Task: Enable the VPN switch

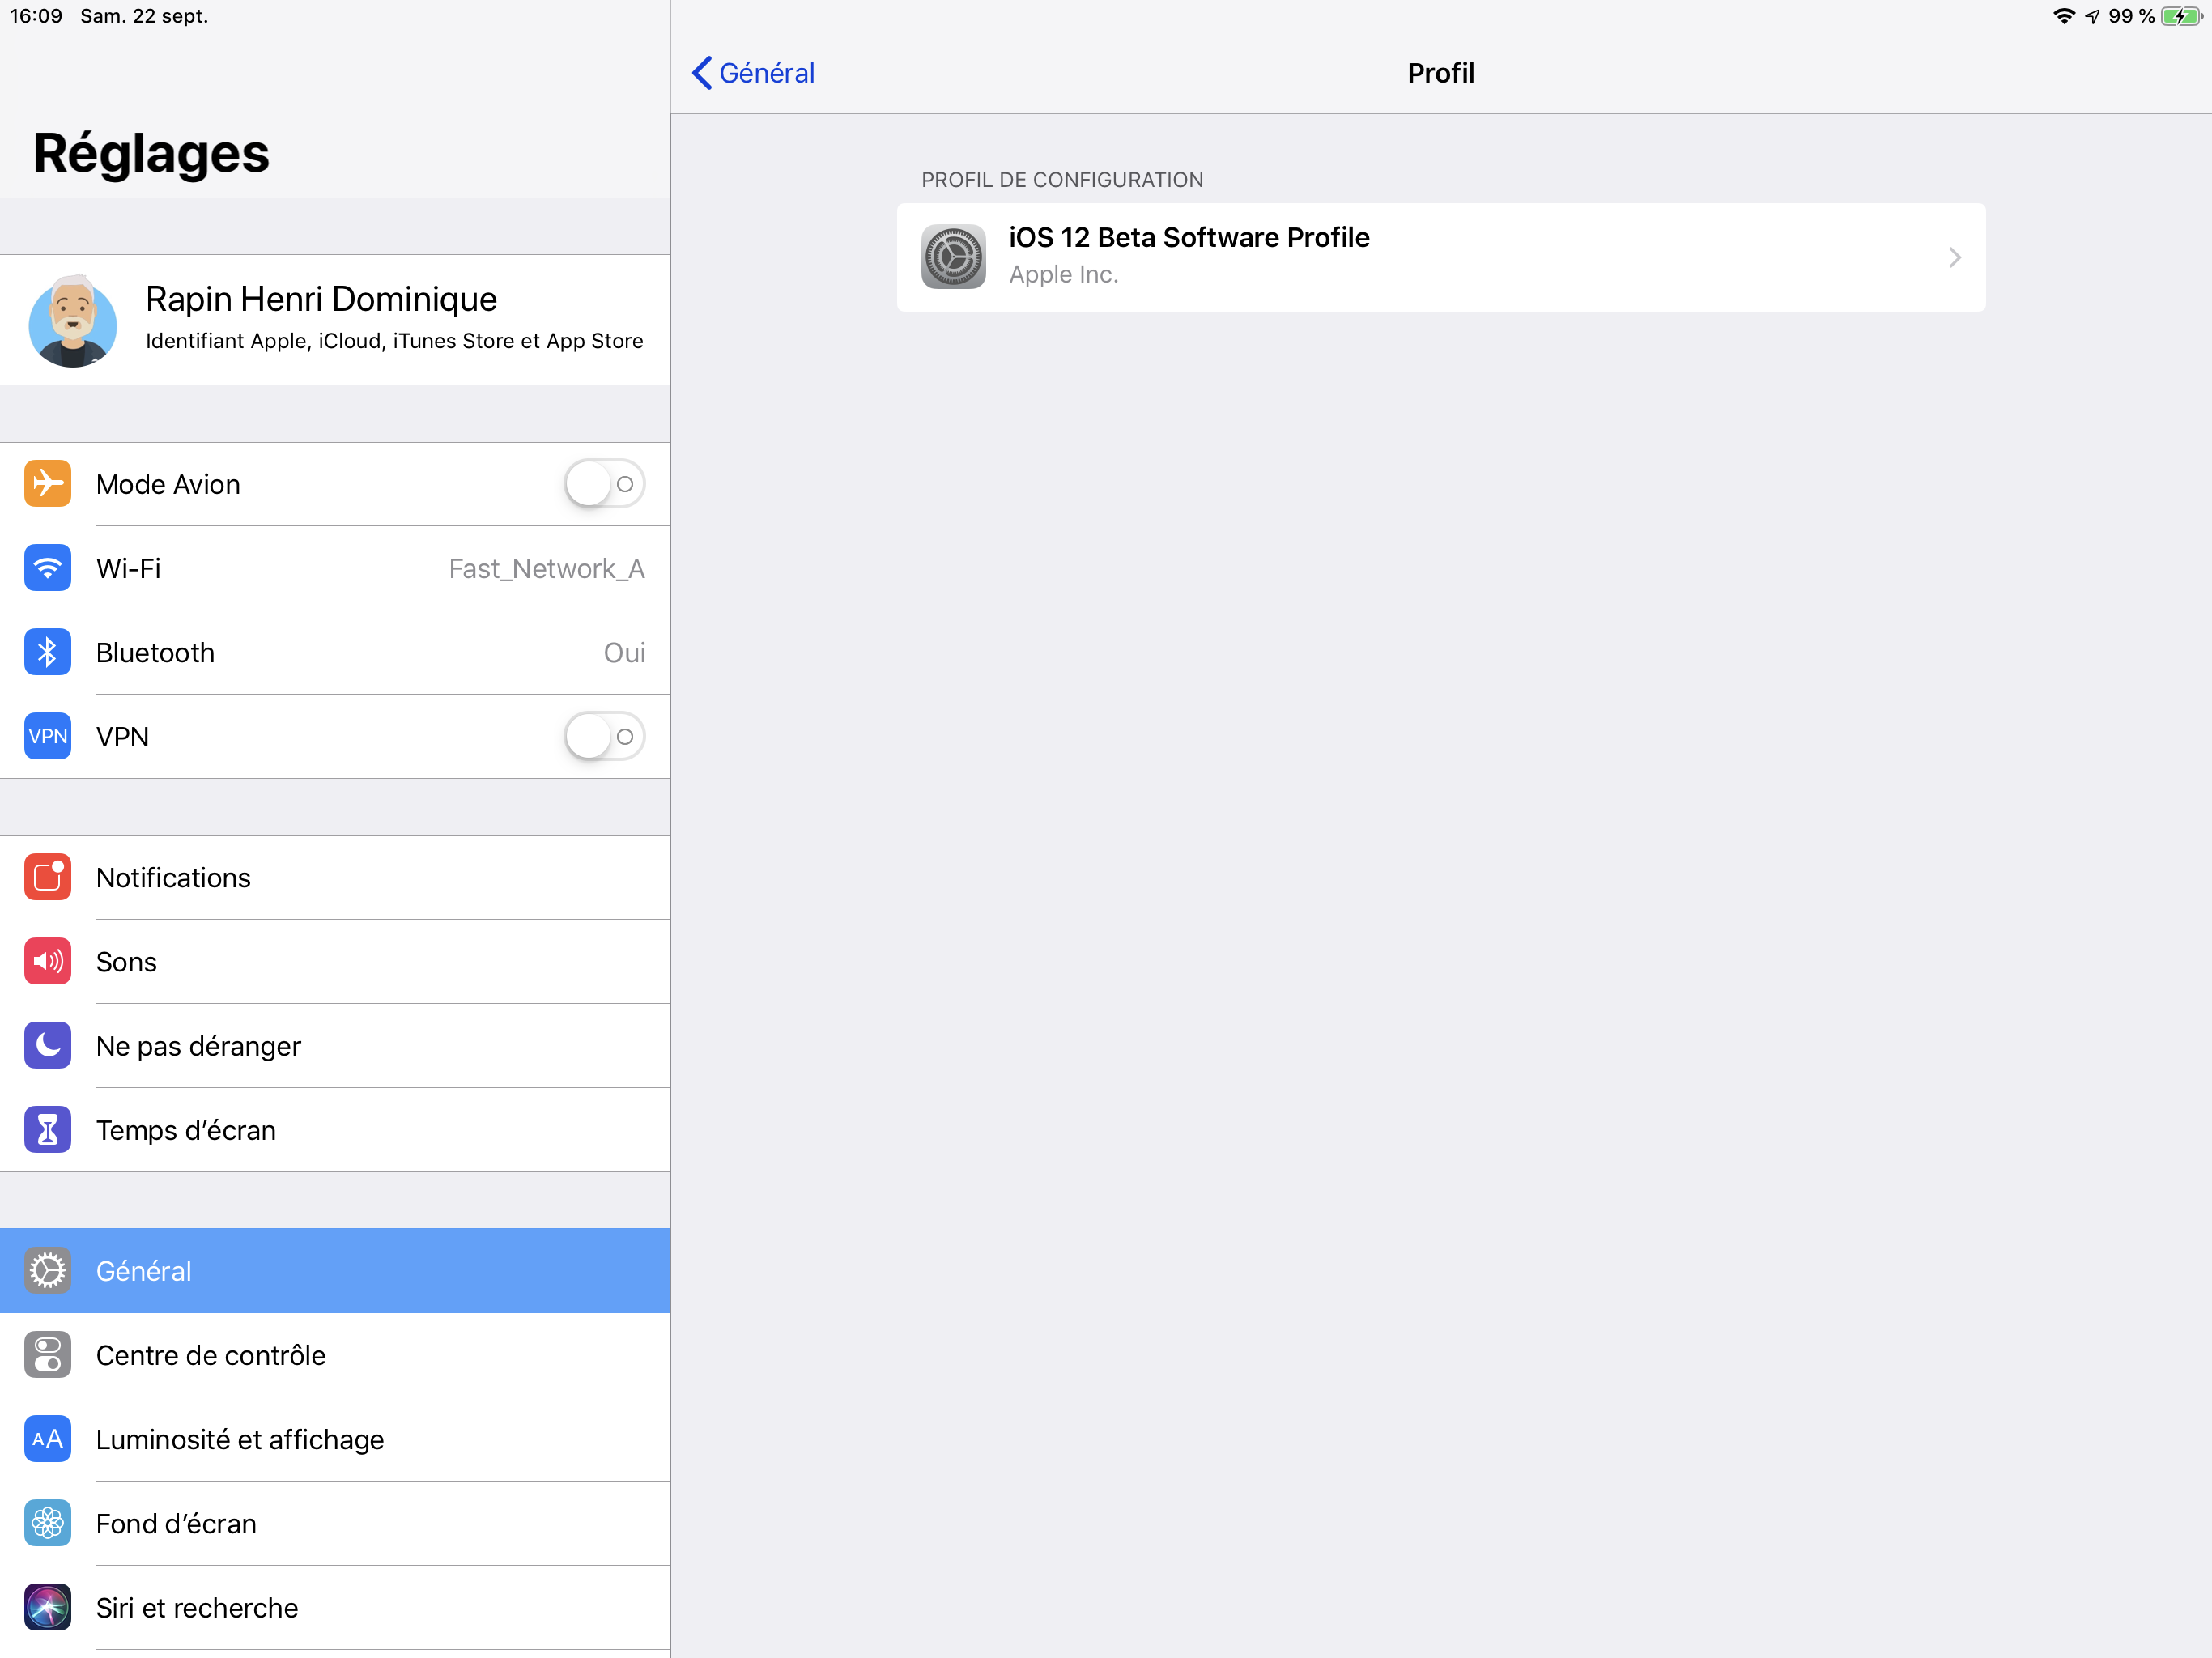Action: point(603,737)
